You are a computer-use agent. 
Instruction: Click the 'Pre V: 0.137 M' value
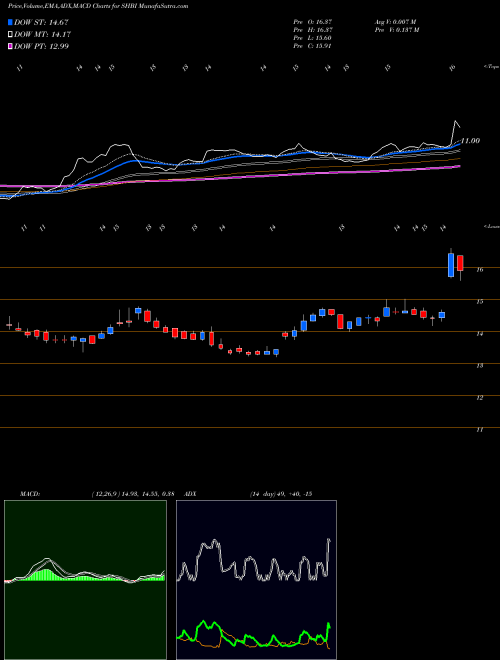396,29
